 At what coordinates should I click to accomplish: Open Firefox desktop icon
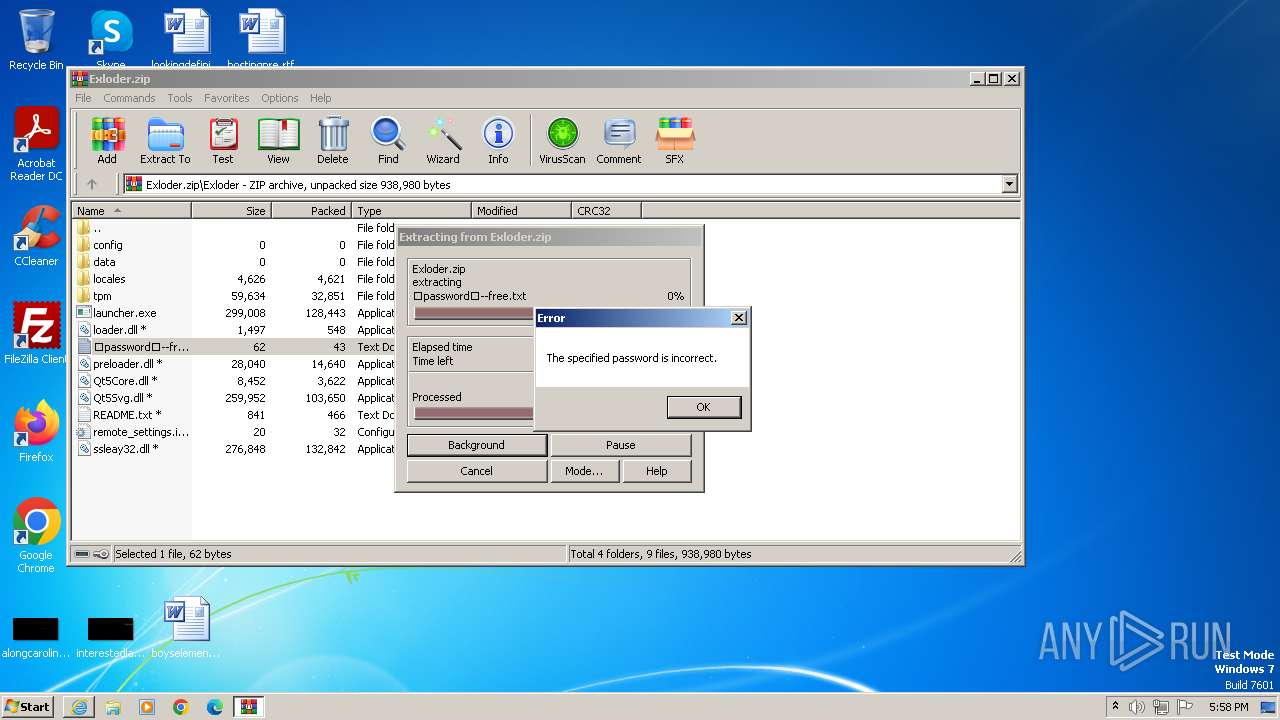(36, 432)
